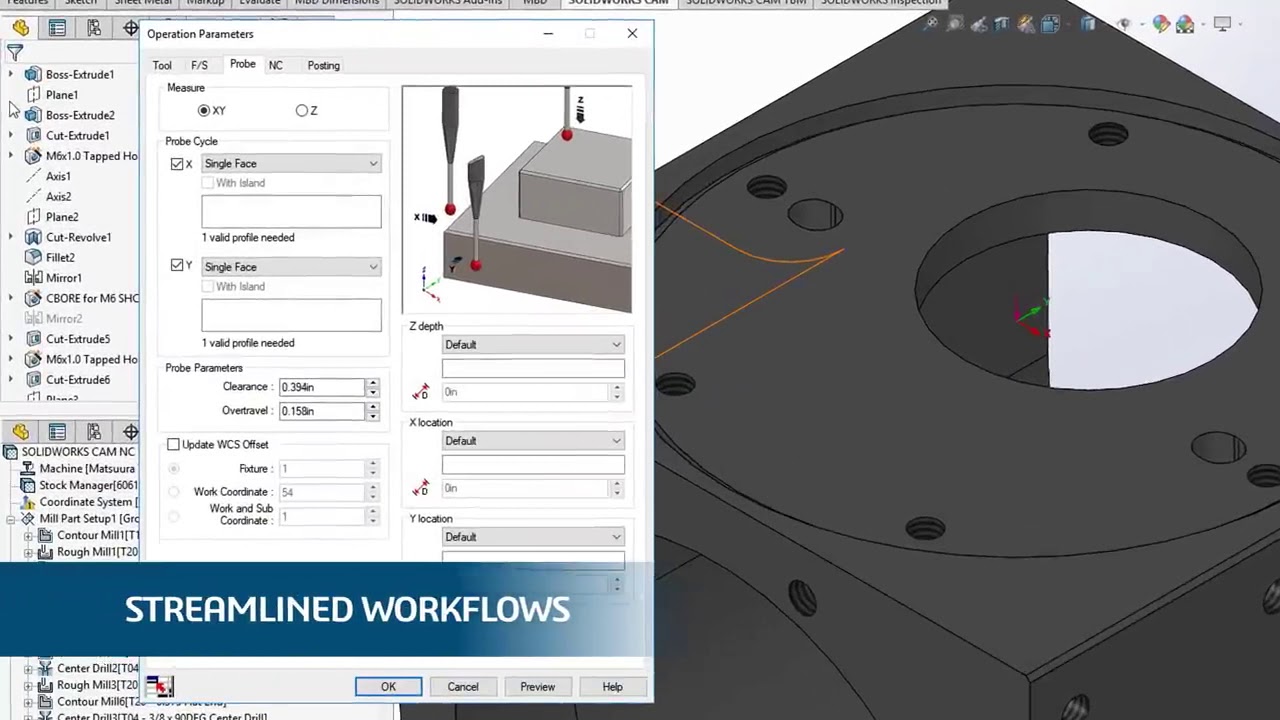Click the Mill Part Setup1 node icon
Image resolution: width=1280 pixels, height=720 pixels.
[28, 519]
